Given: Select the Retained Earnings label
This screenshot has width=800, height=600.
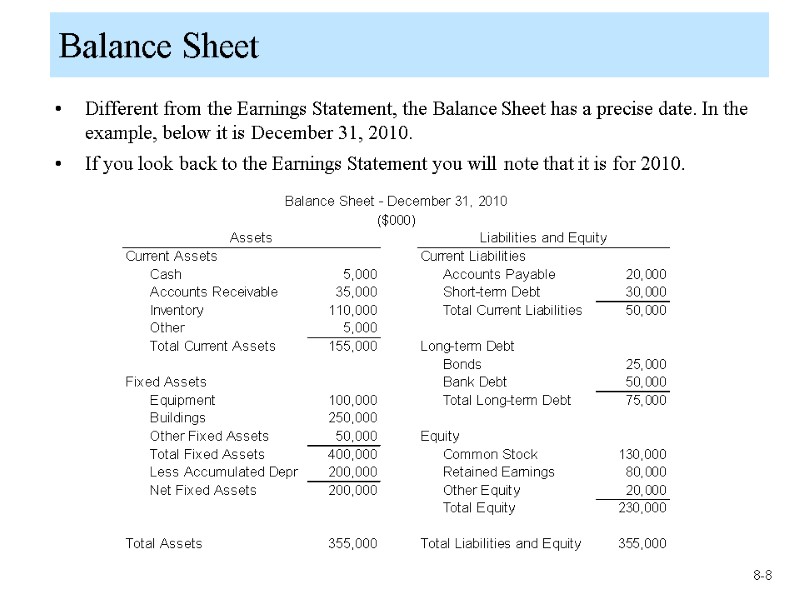Looking at the screenshot, I should 498,472.
